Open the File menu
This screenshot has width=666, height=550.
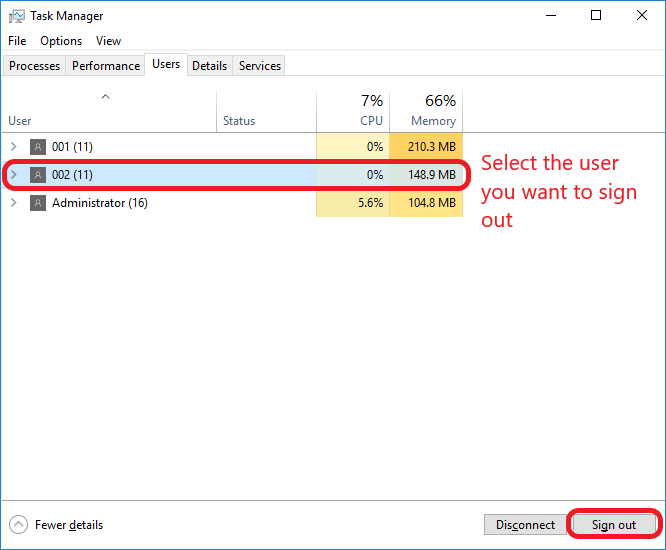(17, 41)
